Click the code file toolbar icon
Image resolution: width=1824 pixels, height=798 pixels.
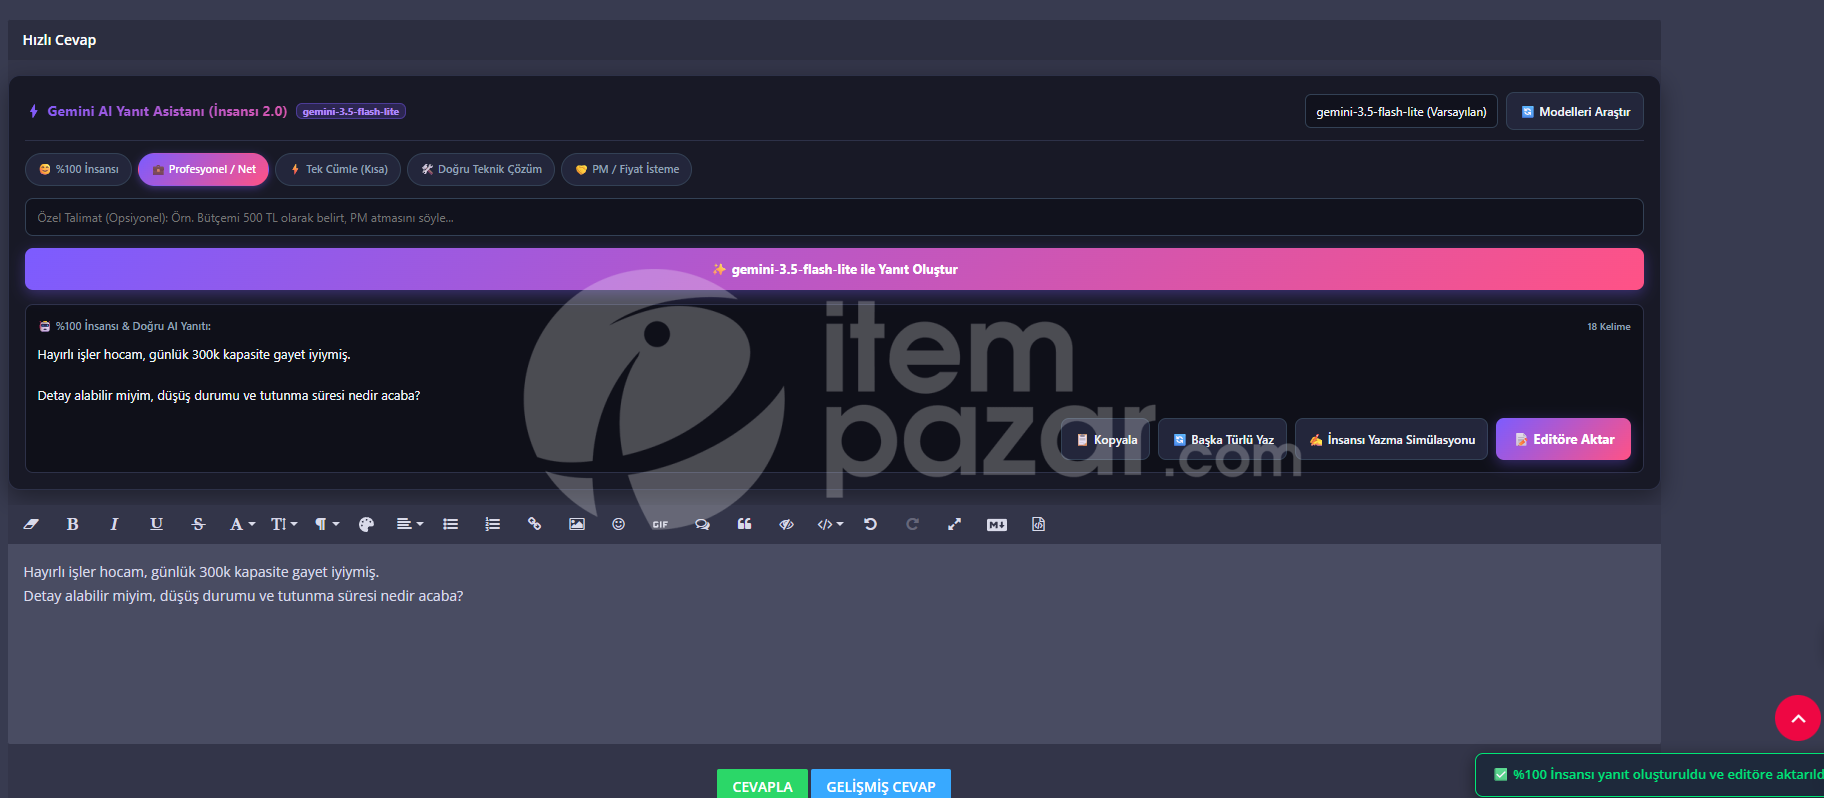(1038, 524)
